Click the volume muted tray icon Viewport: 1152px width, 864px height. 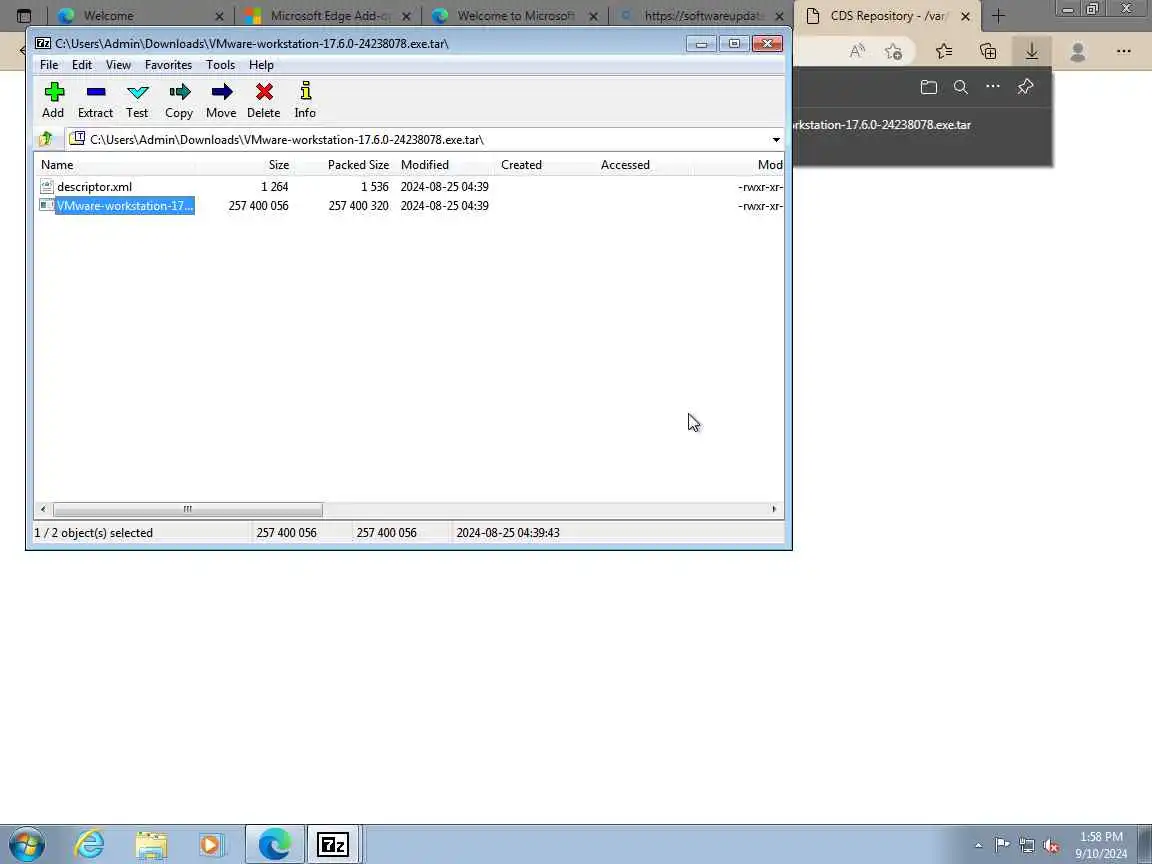pos(1051,846)
